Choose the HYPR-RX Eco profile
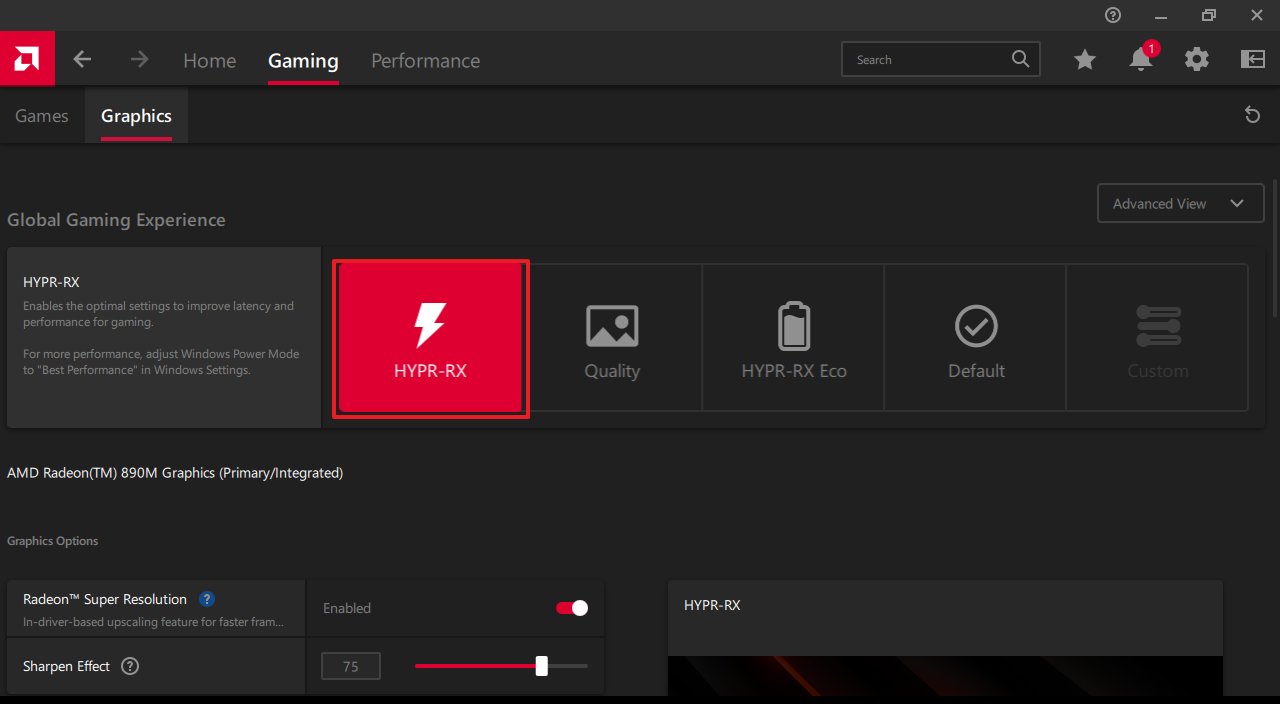 pos(794,340)
